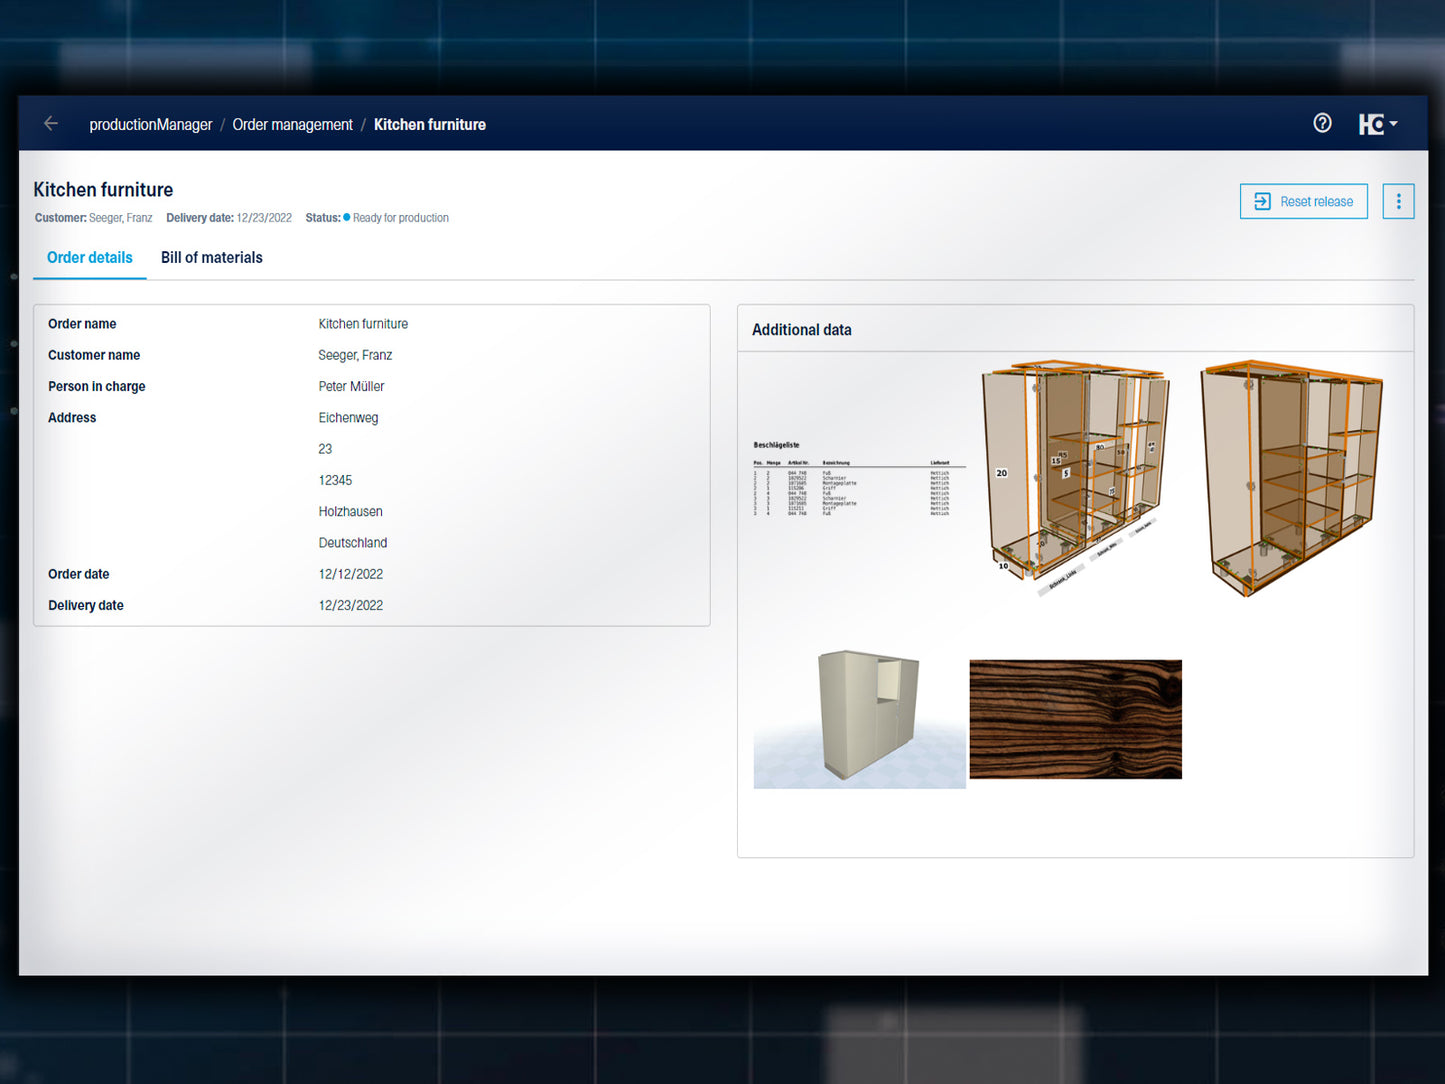The width and height of the screenshot is (1445, 1084).
Task: Click the blue Ready for production status
Action: pos(399,218)
